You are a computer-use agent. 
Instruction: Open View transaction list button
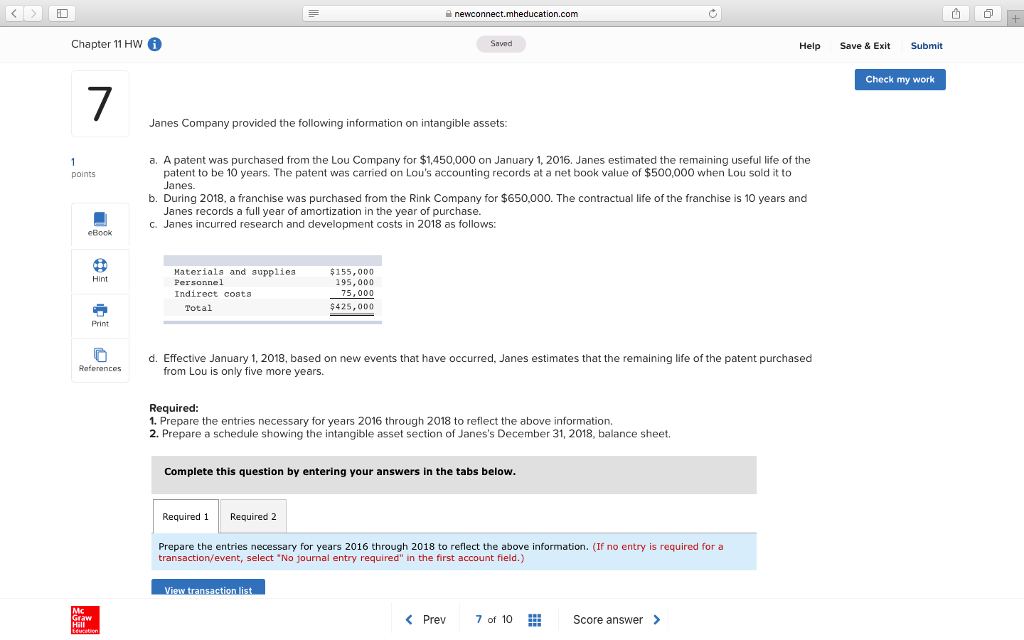click(208, 588)
